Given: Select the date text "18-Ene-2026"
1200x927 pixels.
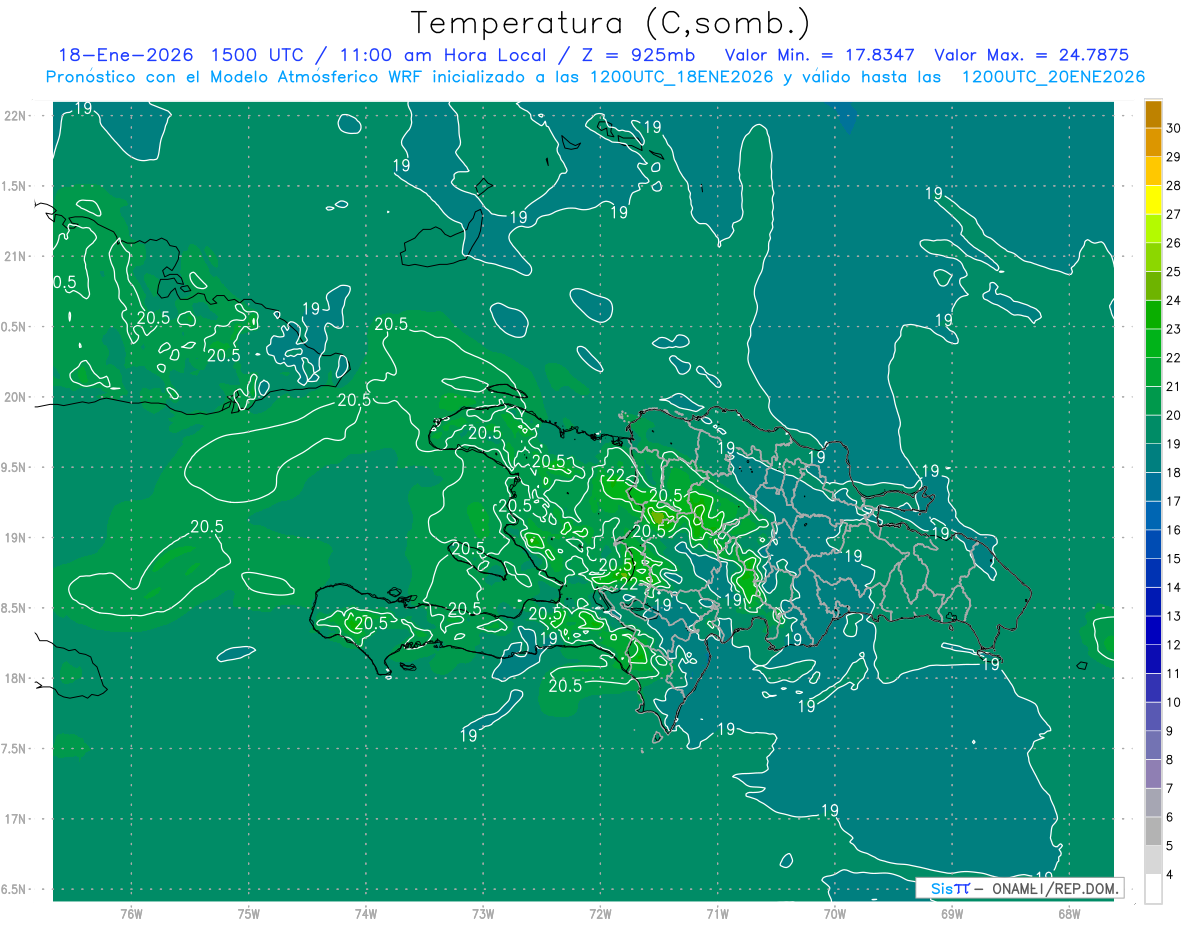Looking at the screenshot, I should coord(125,55).
